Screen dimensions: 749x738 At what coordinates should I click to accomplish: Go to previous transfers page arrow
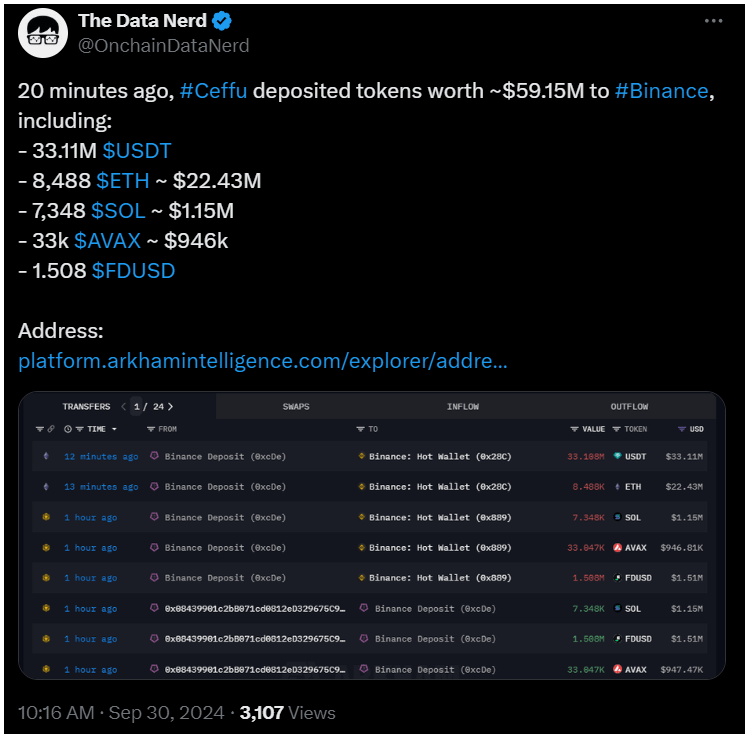pyautogui.click(x=124, y=406)
